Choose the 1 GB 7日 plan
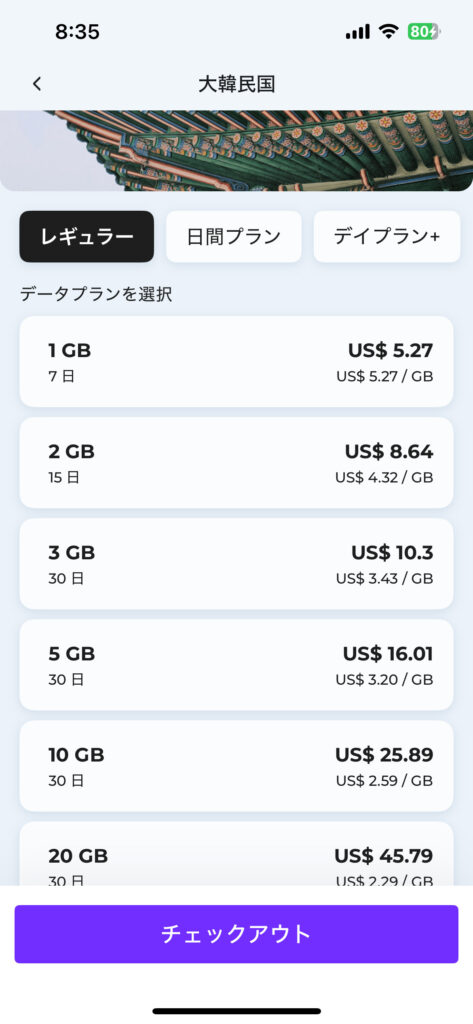473x1024 pixels. [x=236, y=362]
